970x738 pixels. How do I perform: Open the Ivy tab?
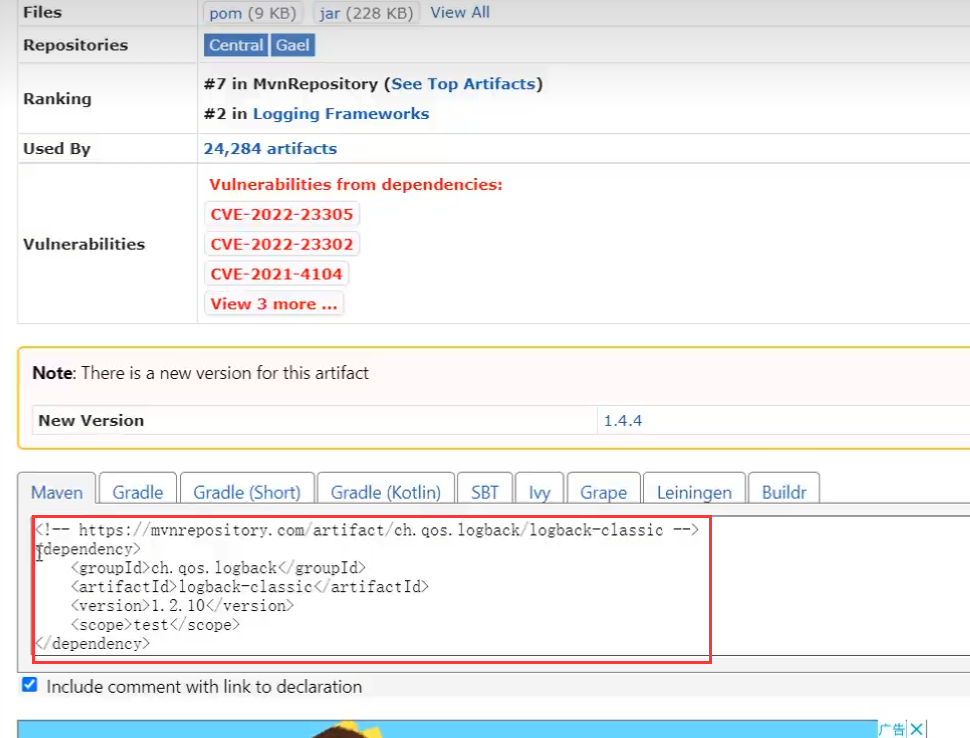(539, 492)
